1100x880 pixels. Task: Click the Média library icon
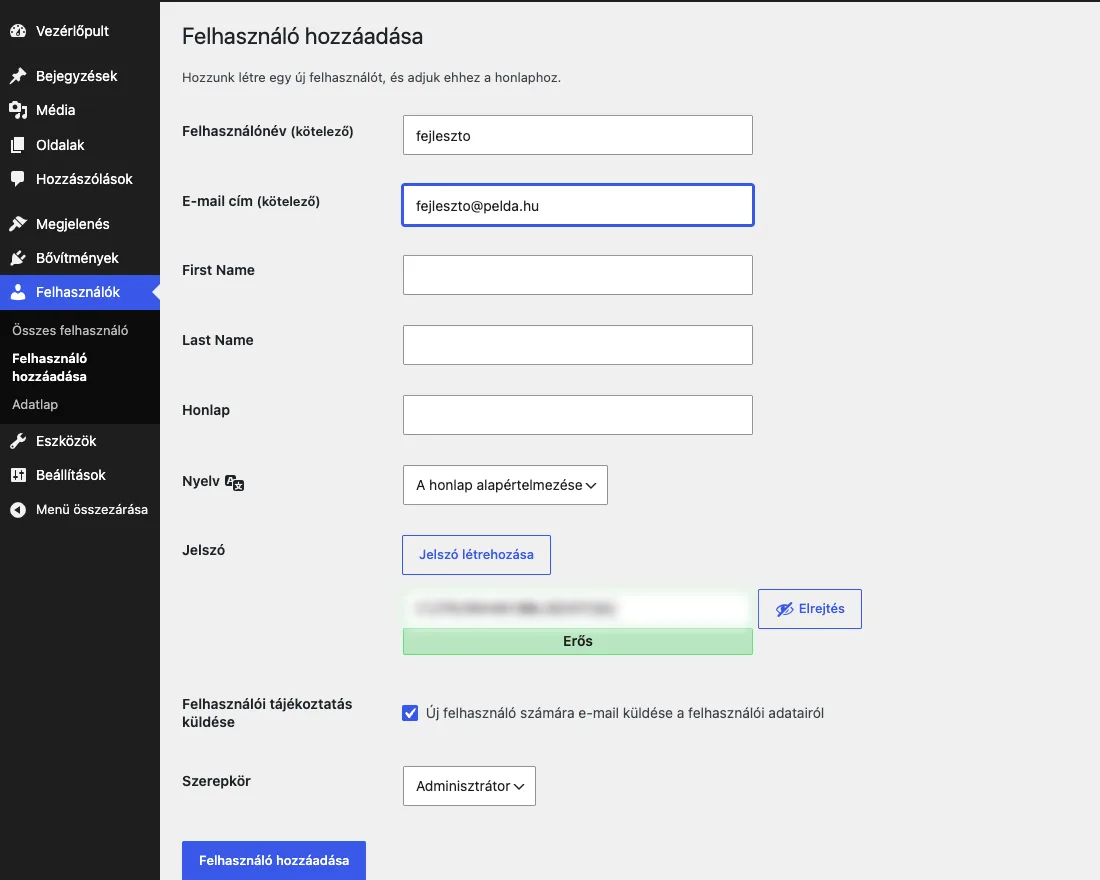click(18, 110)
